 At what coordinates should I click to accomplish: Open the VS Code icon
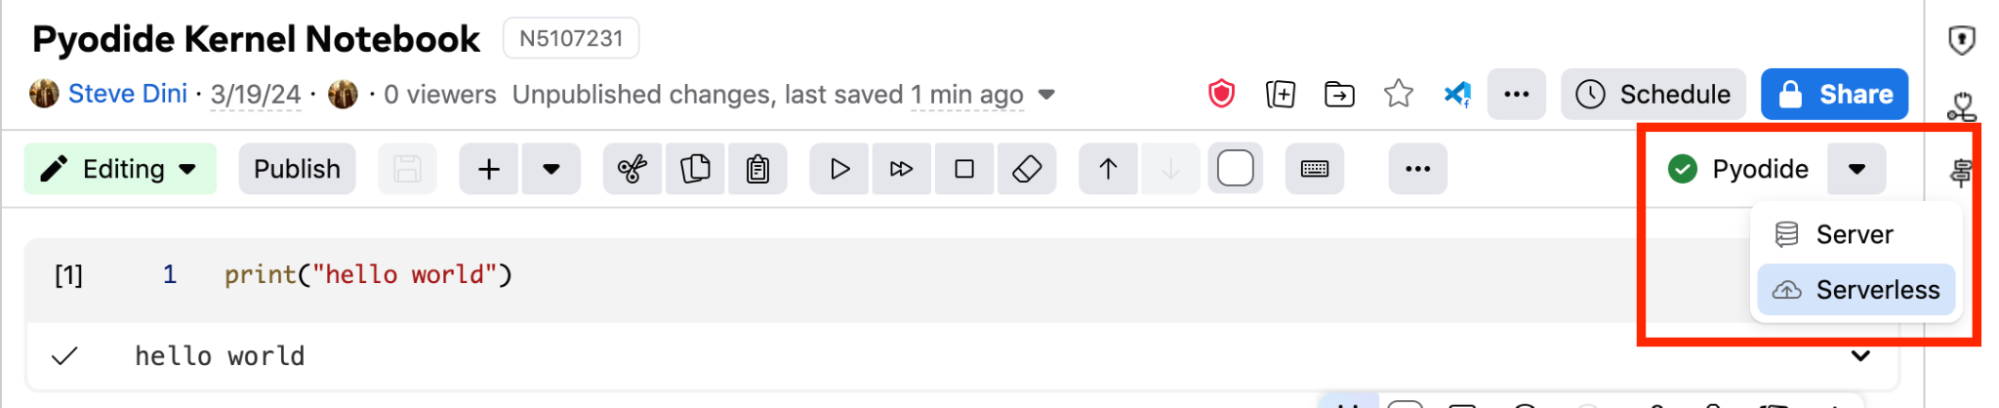pos(1457,94)
